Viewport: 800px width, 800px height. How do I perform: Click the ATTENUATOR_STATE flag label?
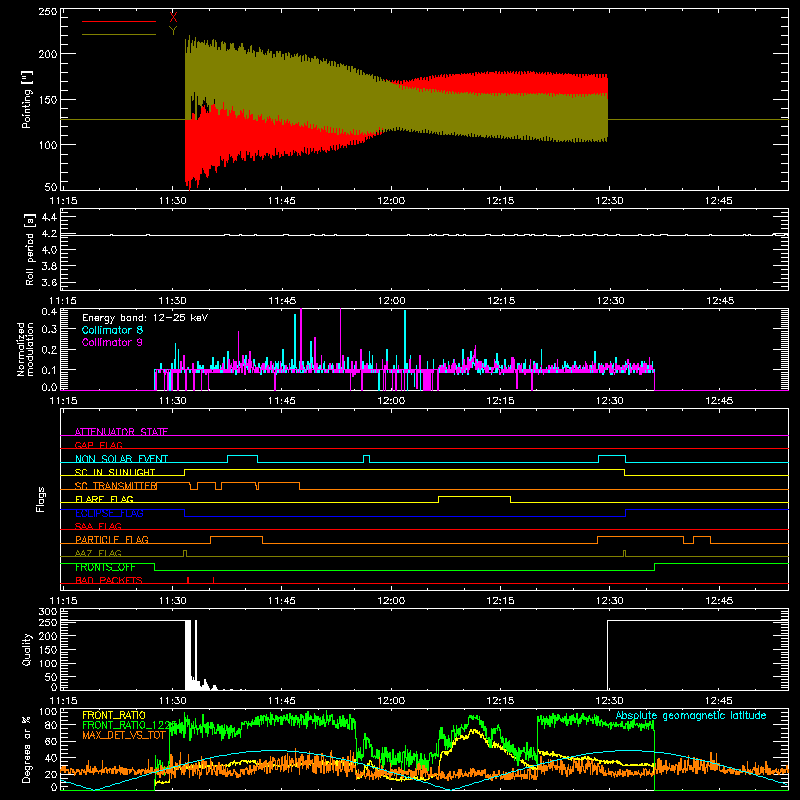[x=121, y=432]
